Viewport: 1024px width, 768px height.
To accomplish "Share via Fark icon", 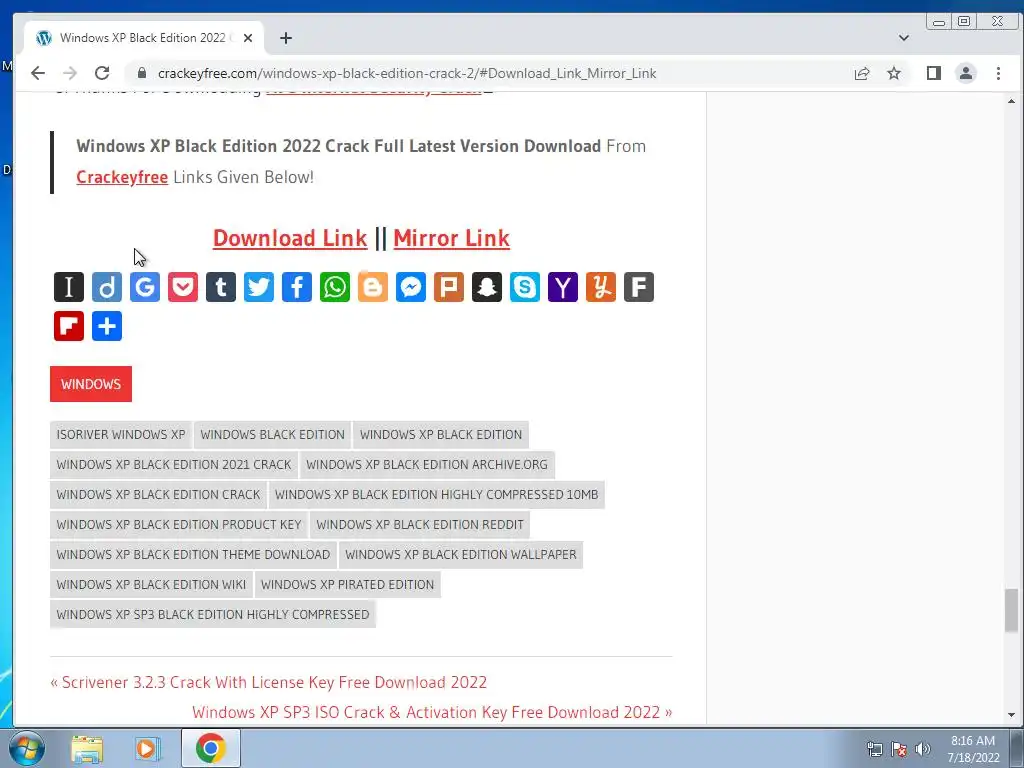I will [639, 287].
